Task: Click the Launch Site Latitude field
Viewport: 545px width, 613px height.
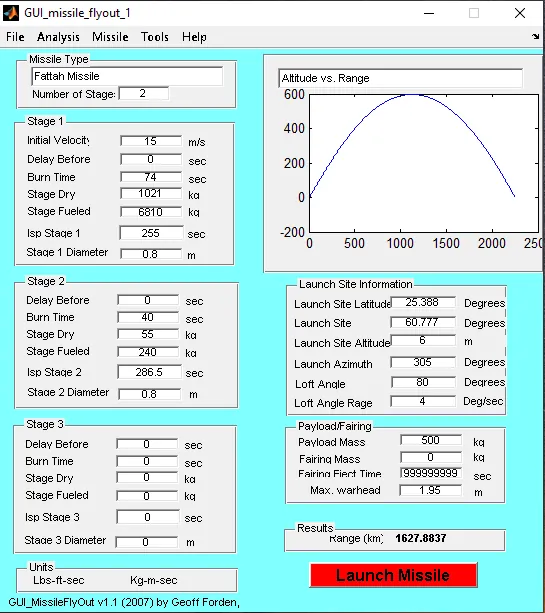Action: [423, 302]
